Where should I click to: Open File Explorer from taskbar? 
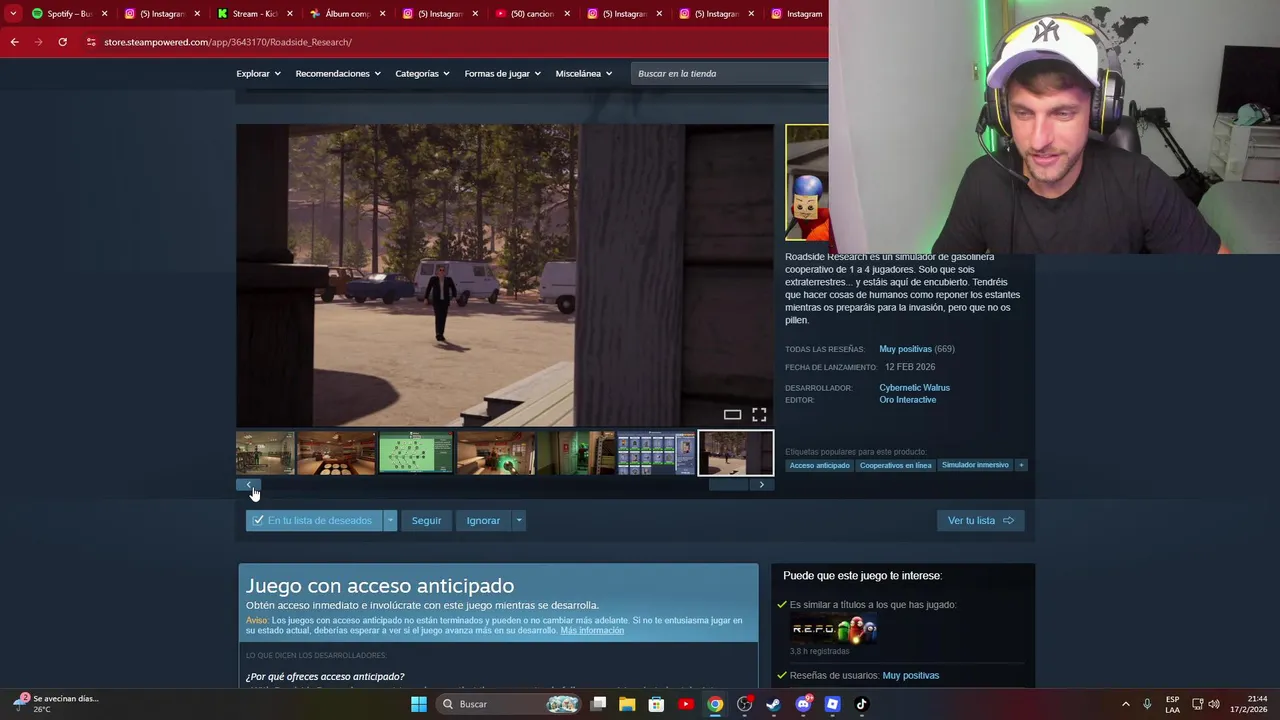(627, 704)
